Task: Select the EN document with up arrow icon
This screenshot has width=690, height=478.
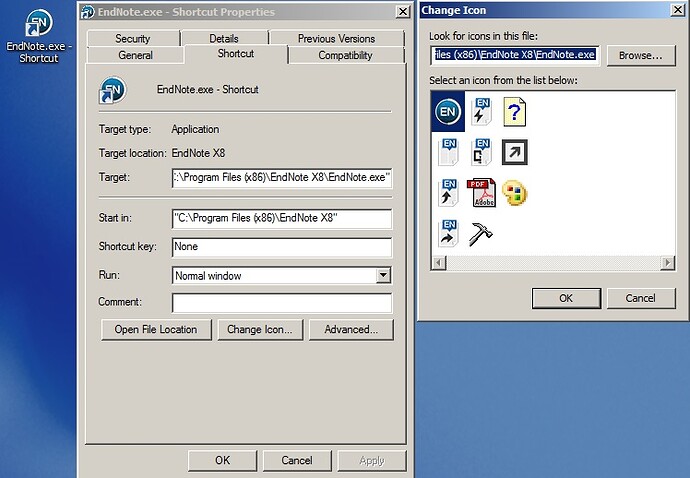Action: (x=448, y=192)
